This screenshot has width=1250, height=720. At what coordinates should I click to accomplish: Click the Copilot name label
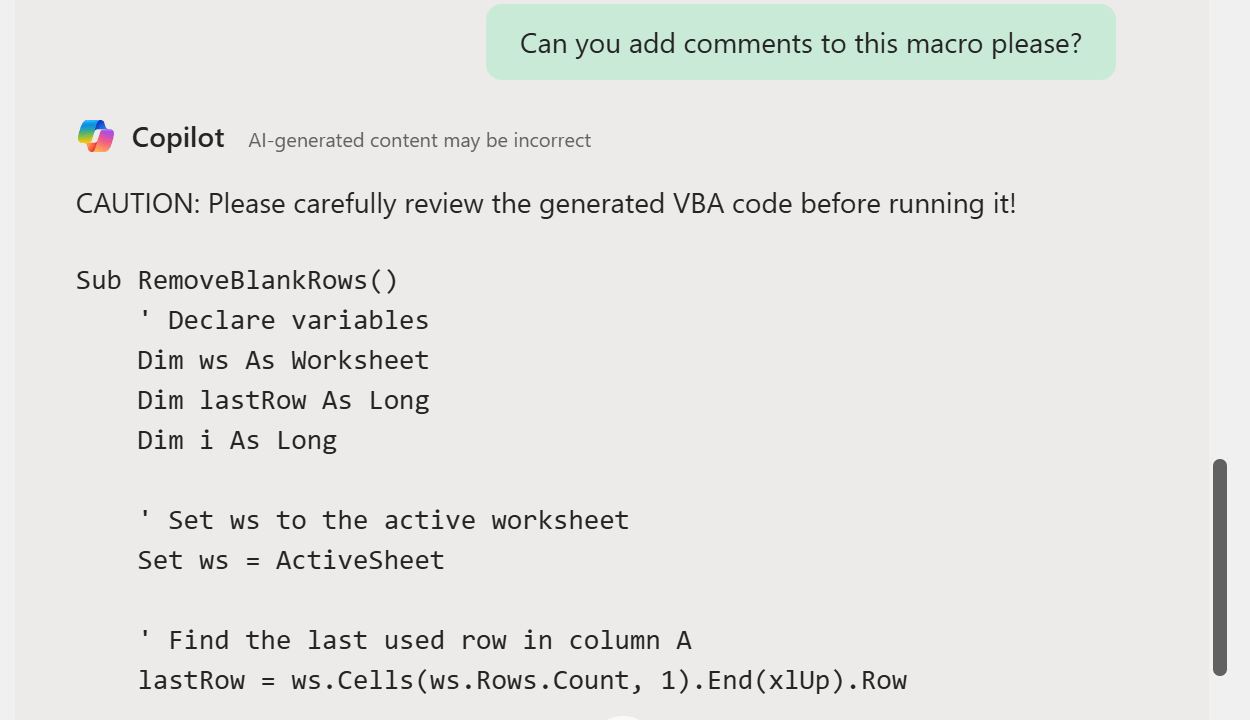(x=178, y=138)
